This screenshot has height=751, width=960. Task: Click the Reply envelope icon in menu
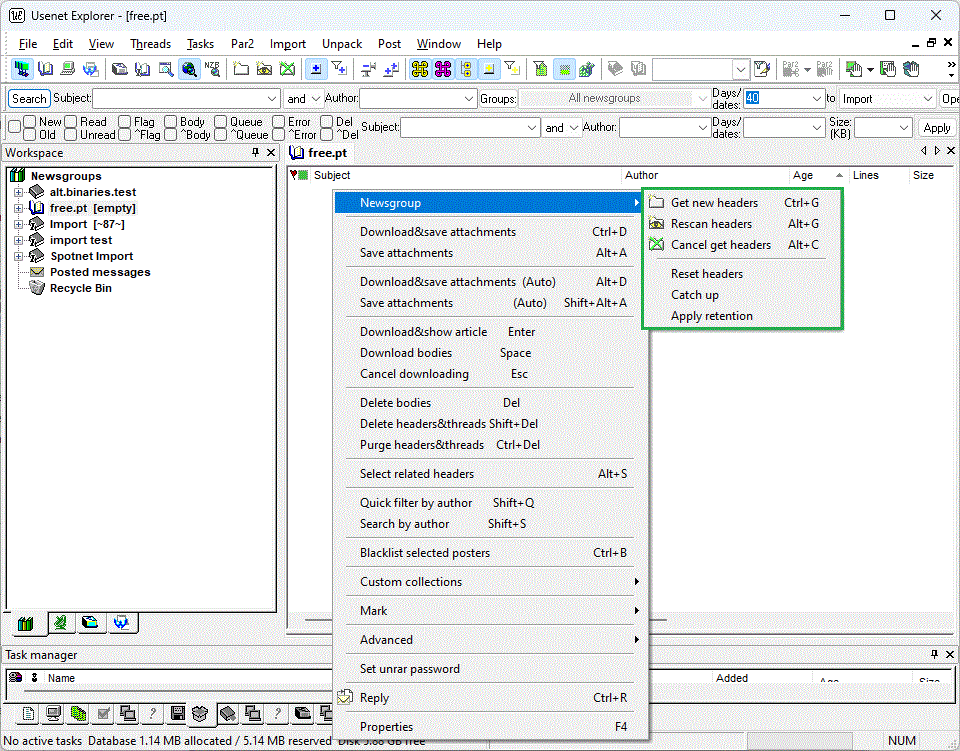[346, 698]
